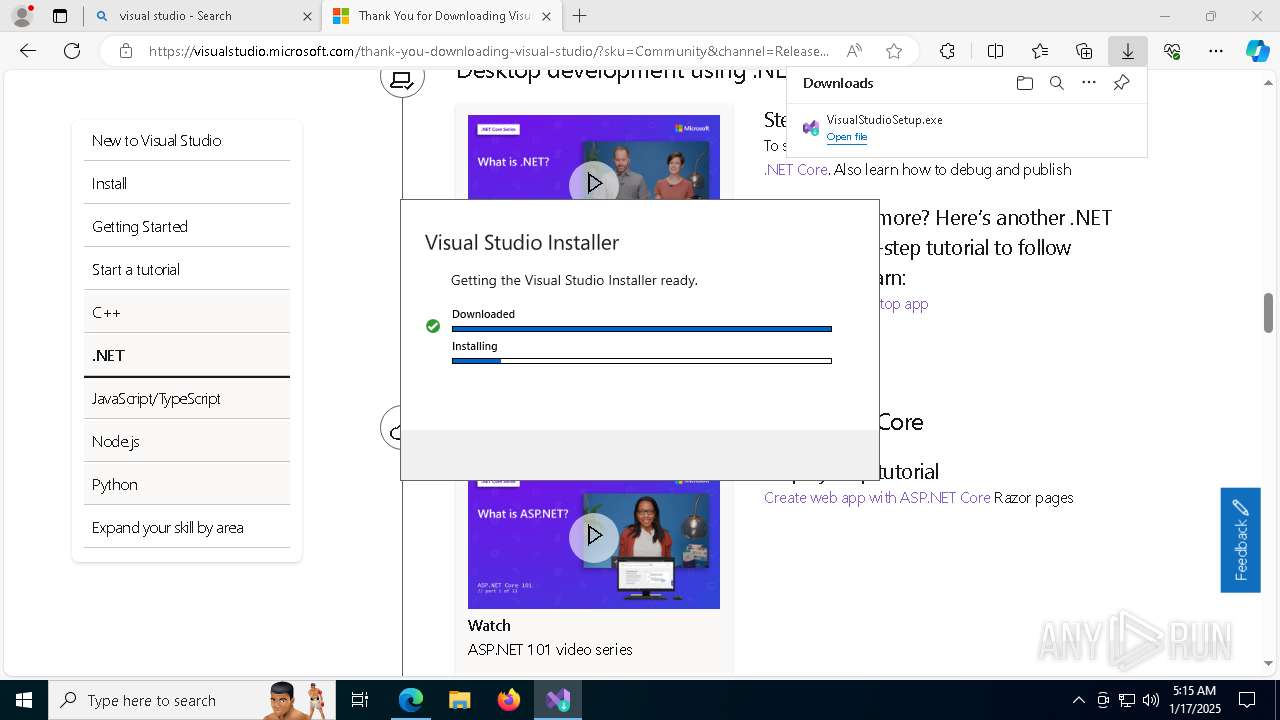Play the What is .NET? video

(x=594, y=184)
